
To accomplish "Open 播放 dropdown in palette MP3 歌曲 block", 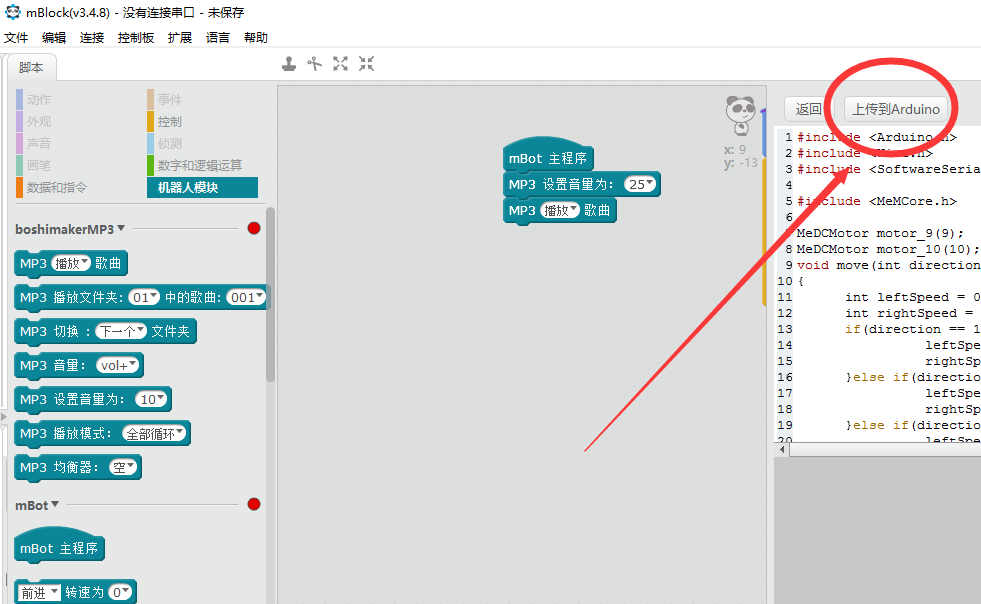I will click(x=71, y=264).
